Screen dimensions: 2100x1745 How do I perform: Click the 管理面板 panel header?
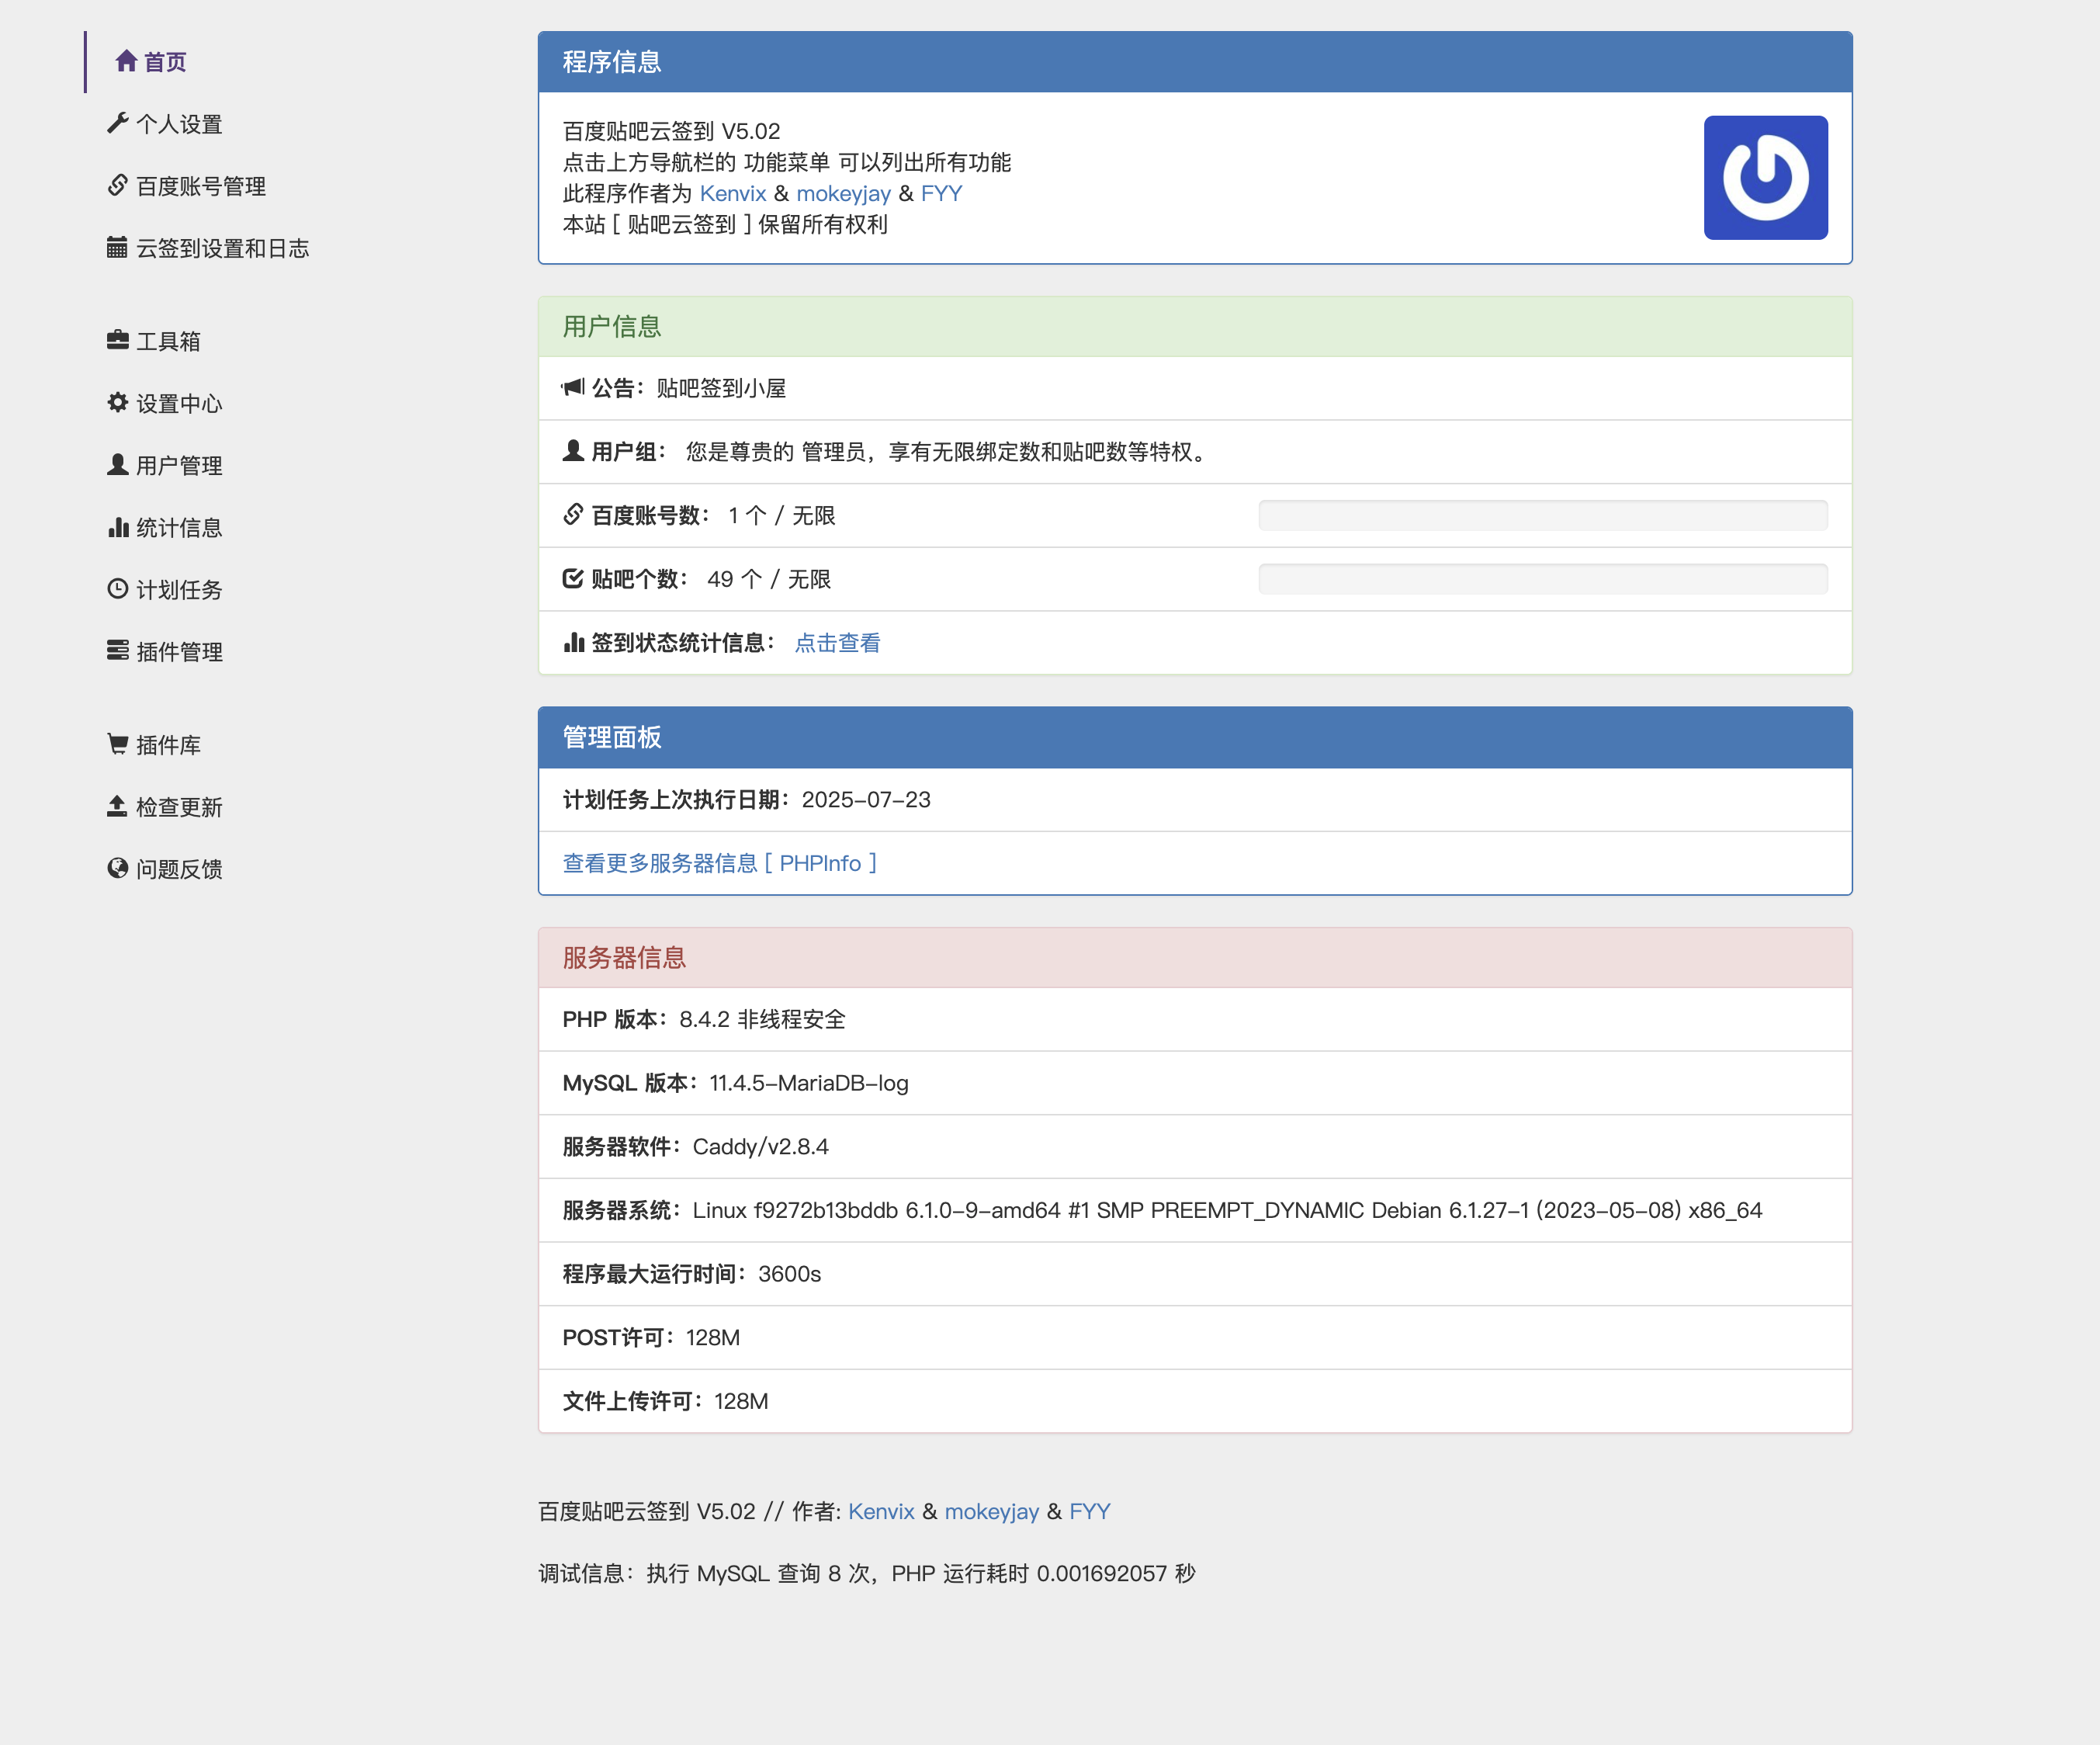click(1195, 737)
